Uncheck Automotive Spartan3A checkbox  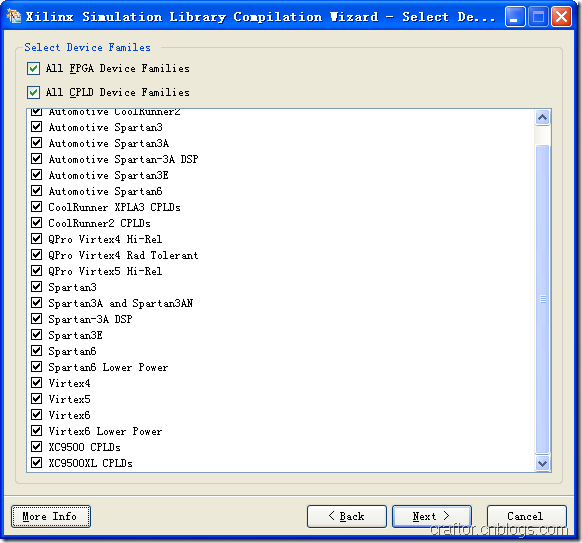coord(36,143)
